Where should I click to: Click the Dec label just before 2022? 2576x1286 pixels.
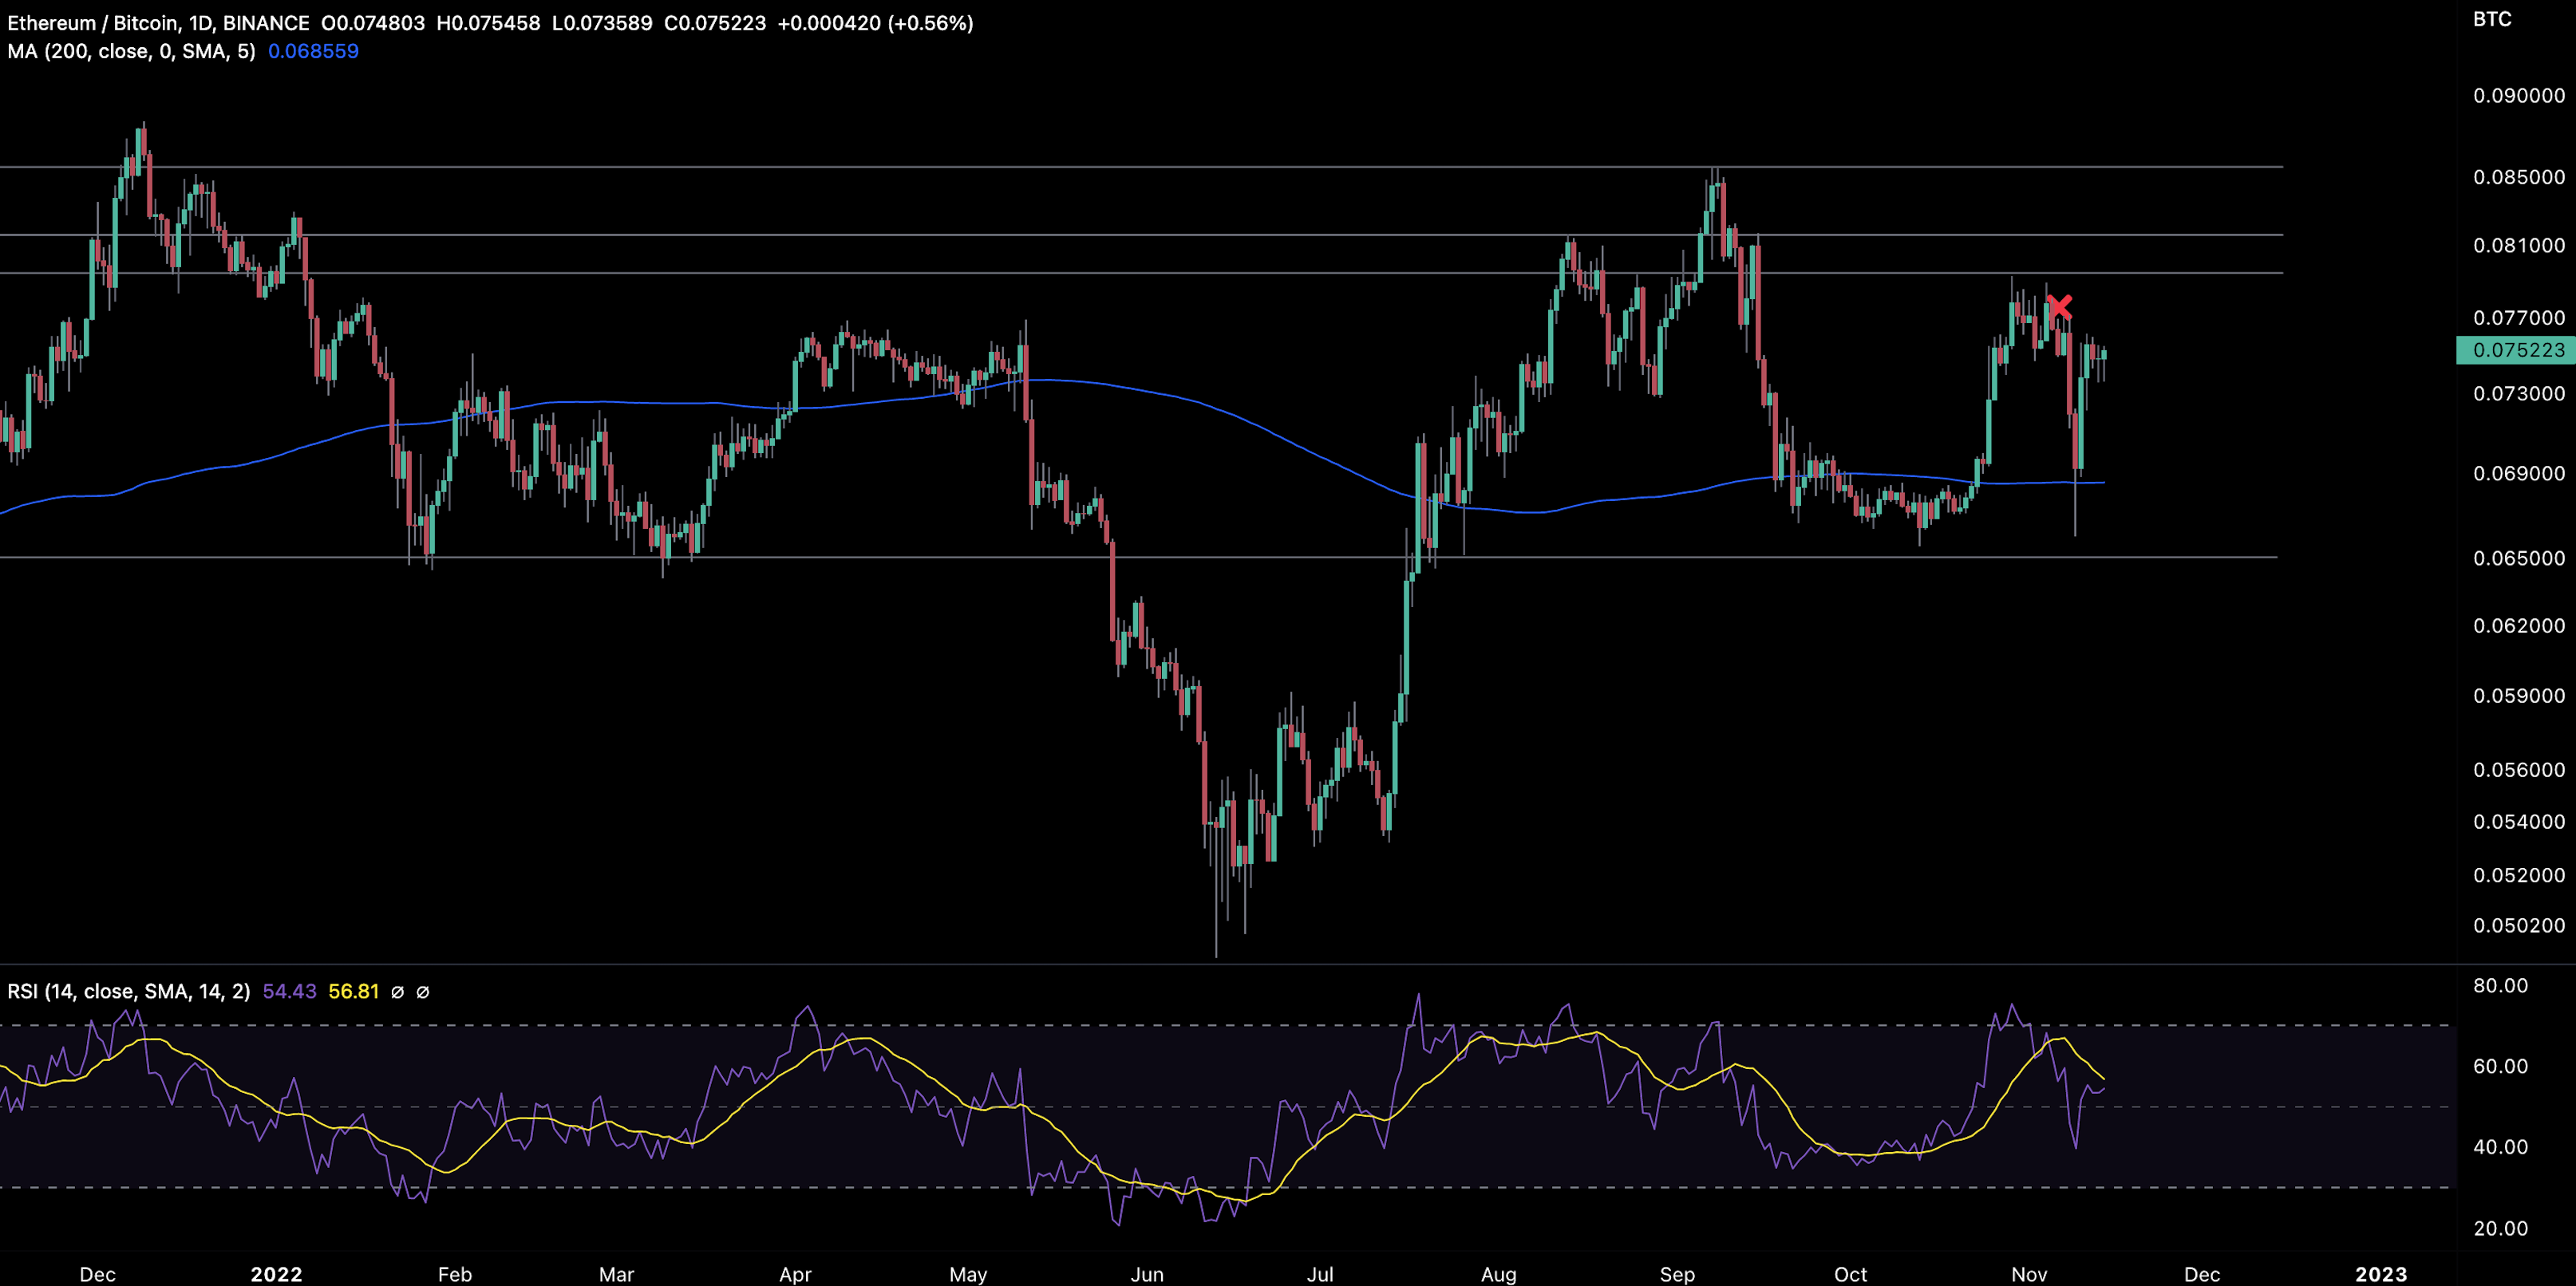tap(97, 1274)
